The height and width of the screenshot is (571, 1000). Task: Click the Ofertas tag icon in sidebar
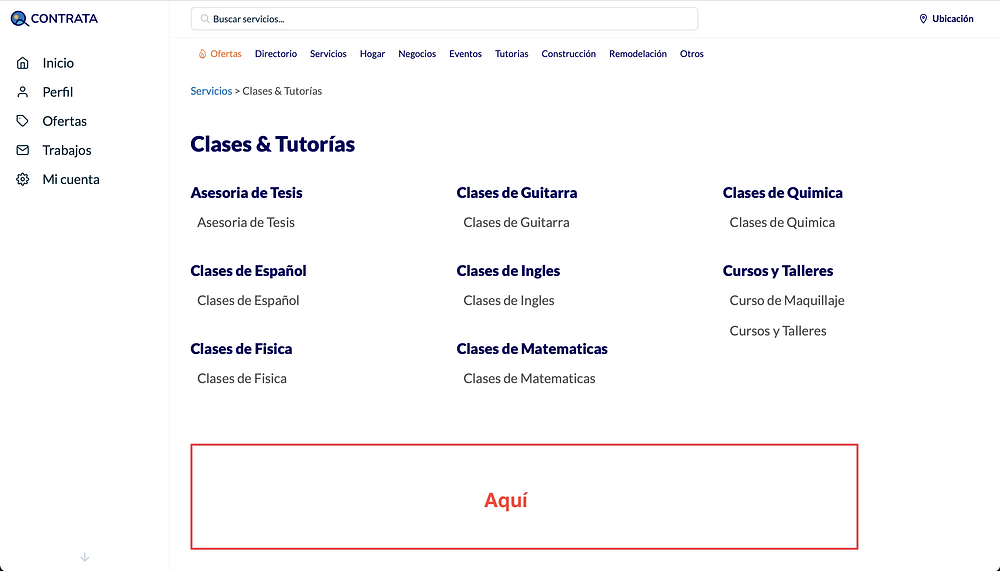pyautogui.click(x=23, y=121)
